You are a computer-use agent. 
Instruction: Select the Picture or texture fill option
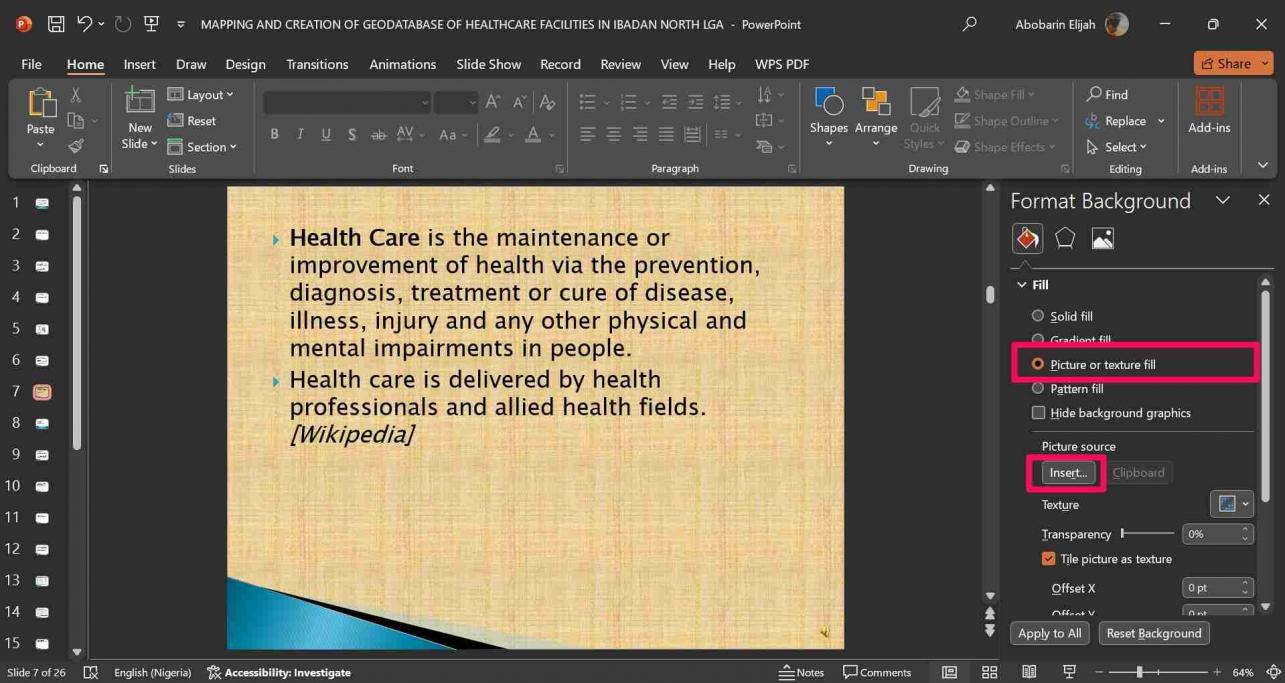click(x=1094, y=364)
